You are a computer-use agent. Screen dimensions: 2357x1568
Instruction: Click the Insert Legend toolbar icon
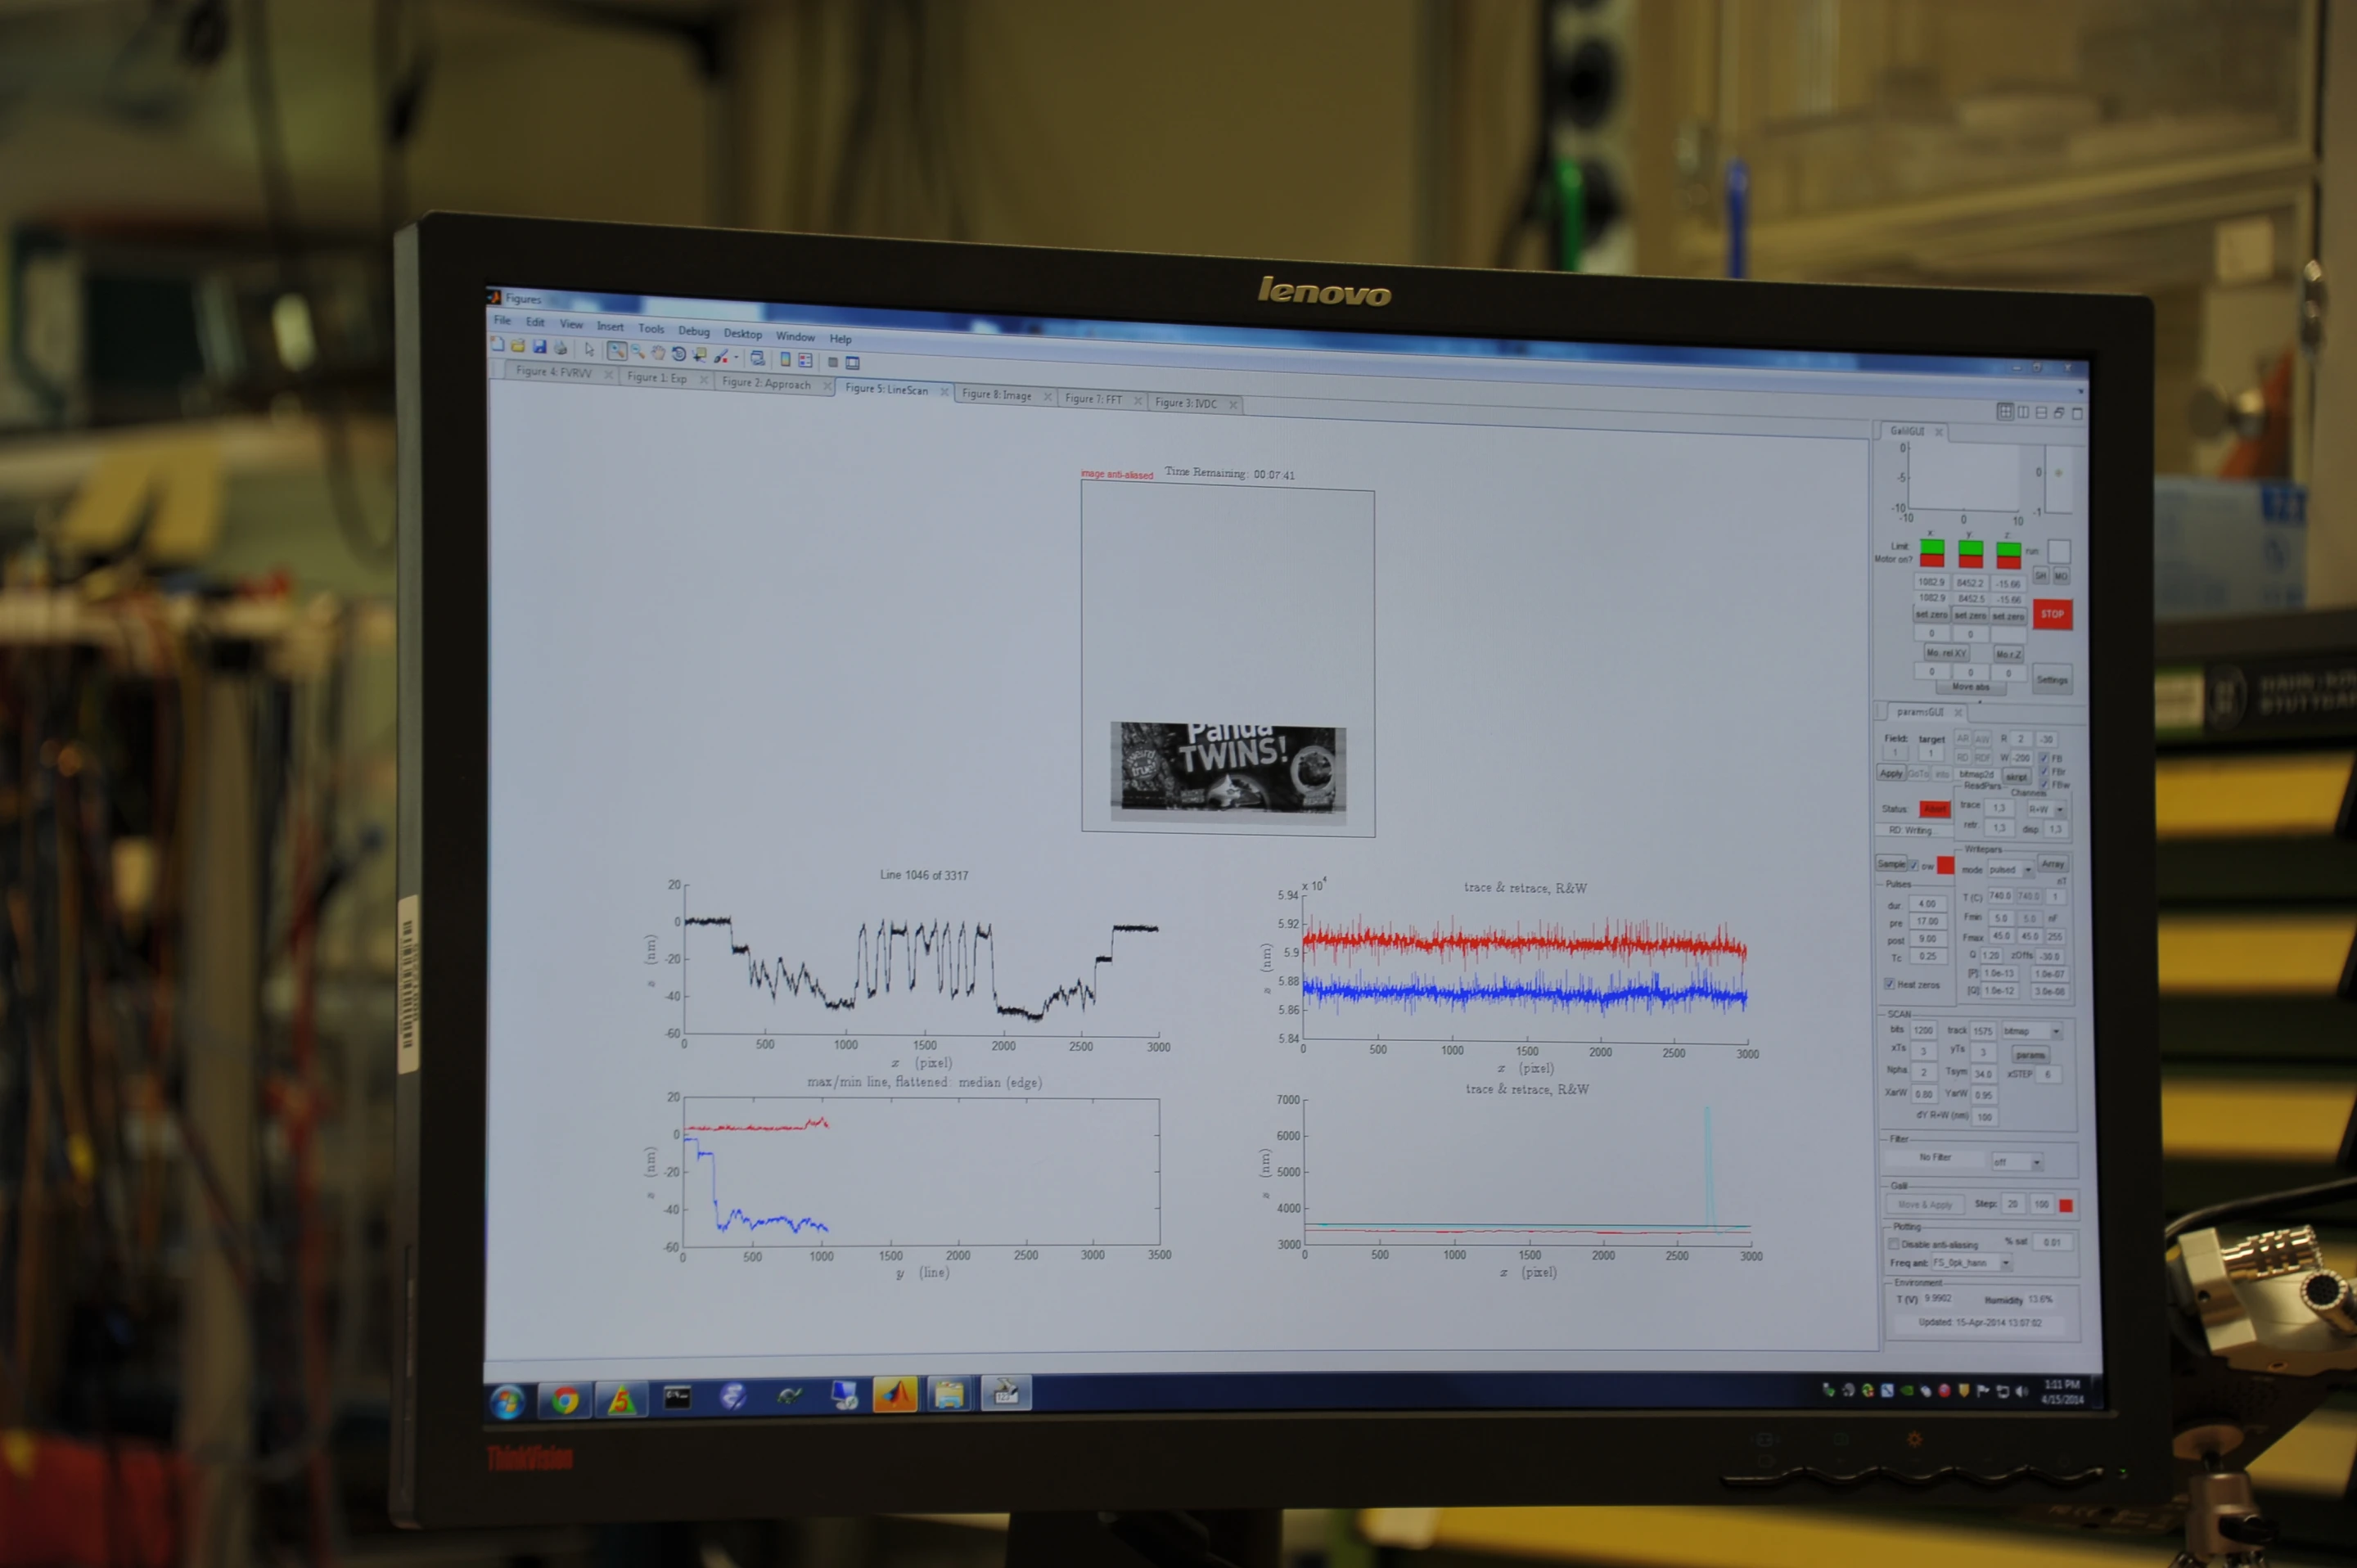tap(805, 360)
